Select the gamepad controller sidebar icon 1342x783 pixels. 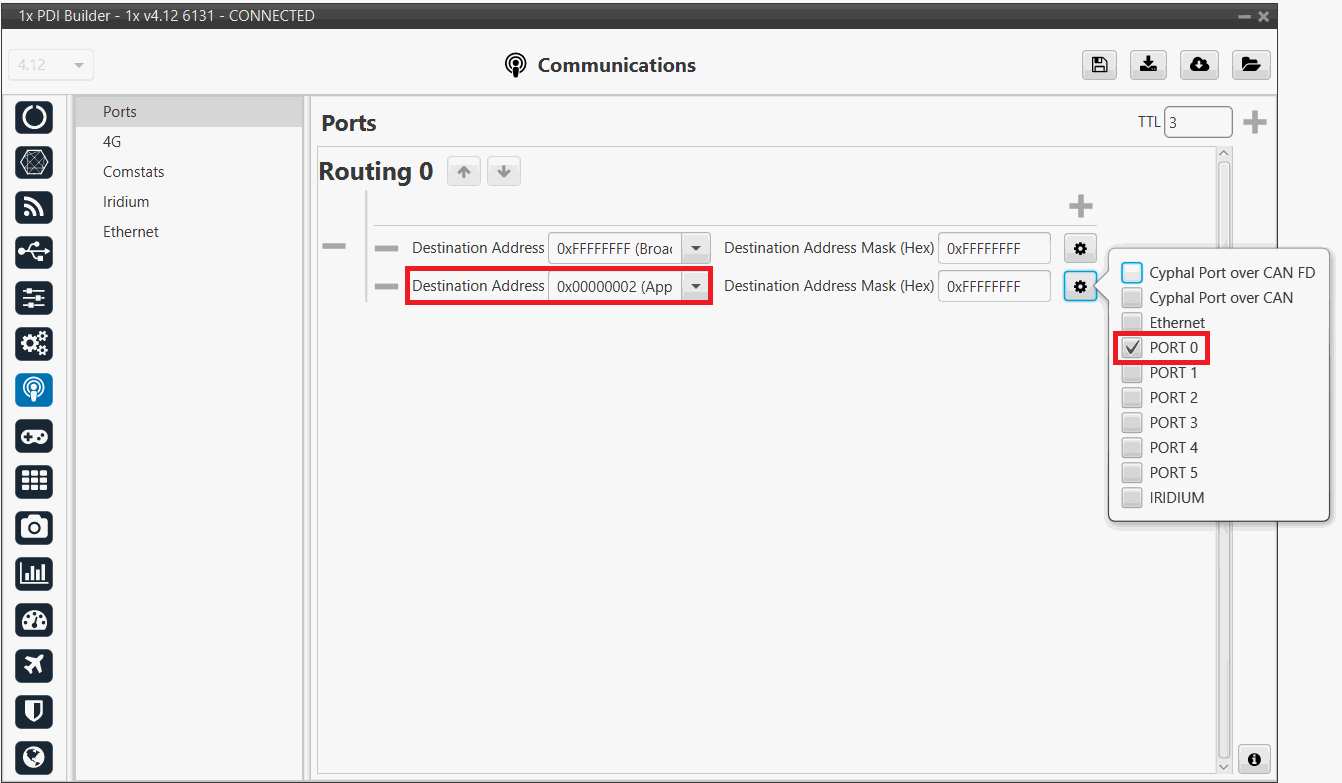(34, 437)
